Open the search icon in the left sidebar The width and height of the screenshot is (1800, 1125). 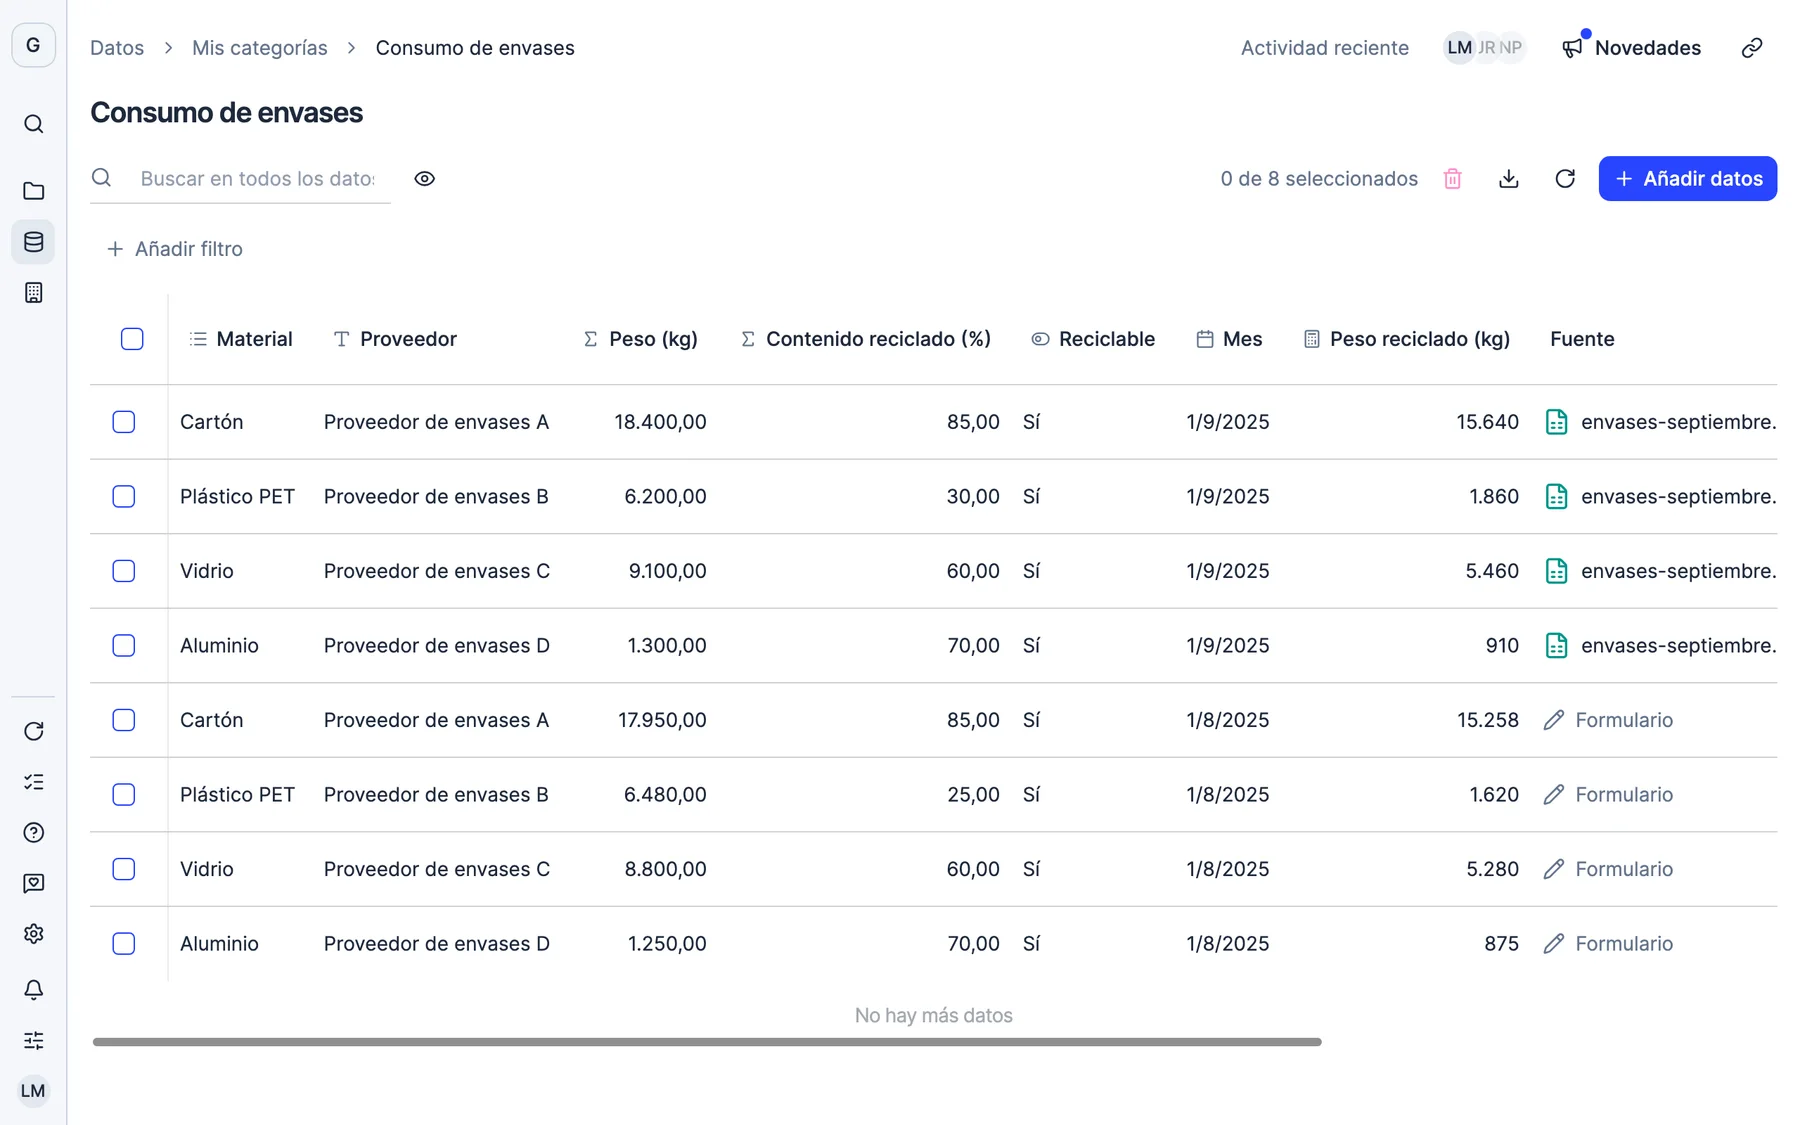(33, 124)
